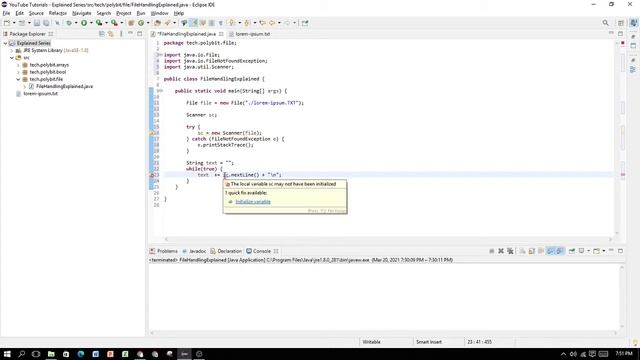Click the Package Explorer view menu icon
640x360 pixels.
(x=121, y=34)
